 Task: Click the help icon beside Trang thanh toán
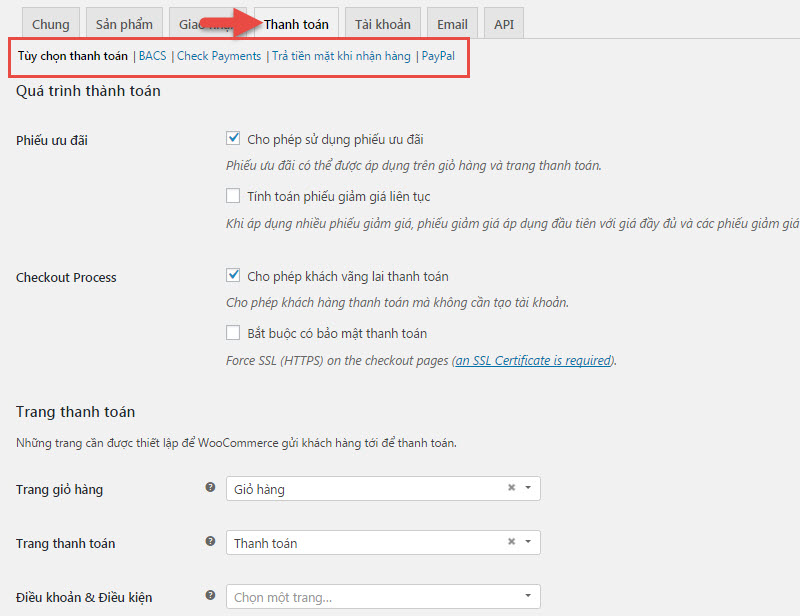pyautogui.click(x=210, y=542)
